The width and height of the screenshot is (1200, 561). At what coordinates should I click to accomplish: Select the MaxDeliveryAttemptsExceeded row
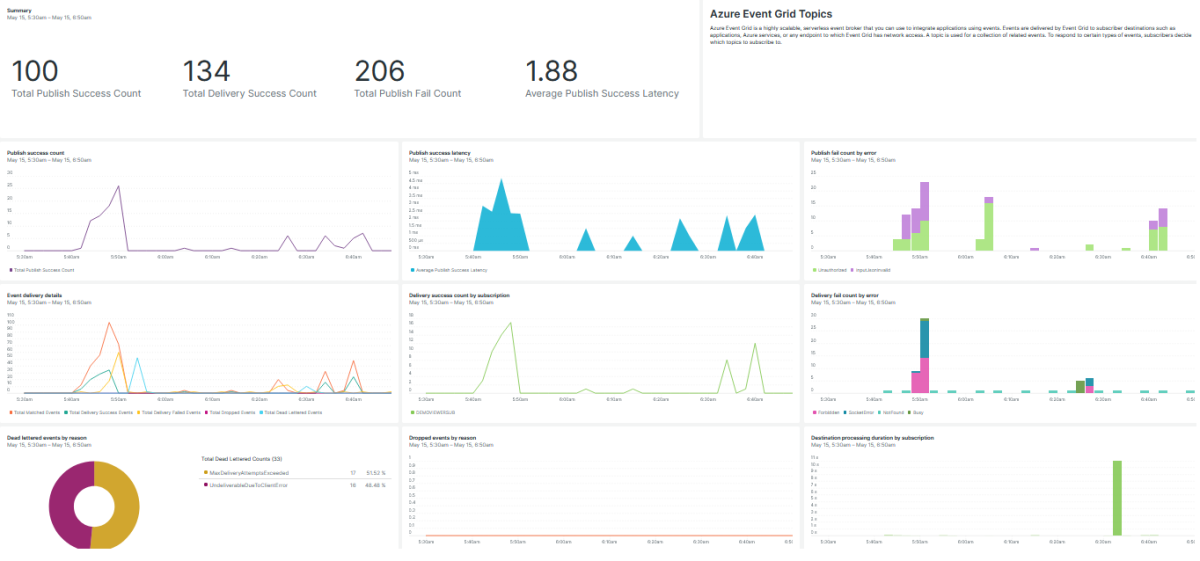(293, 472)
